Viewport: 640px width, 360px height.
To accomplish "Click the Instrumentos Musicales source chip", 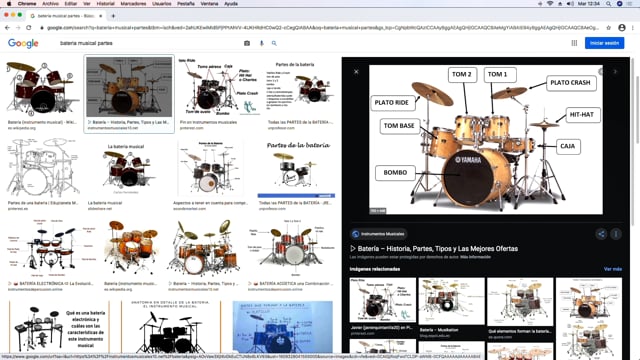I will tap(378, 234).
